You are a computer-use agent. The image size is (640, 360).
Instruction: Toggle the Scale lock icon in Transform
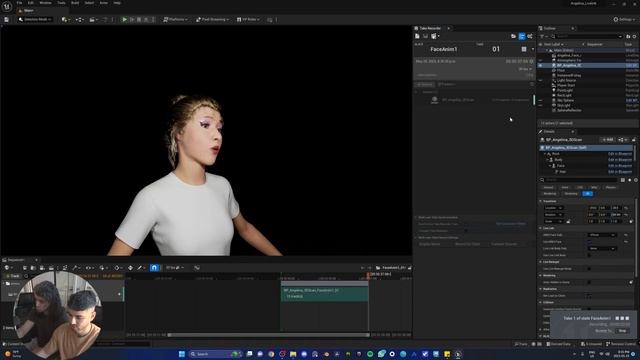[x=568, y=221]
